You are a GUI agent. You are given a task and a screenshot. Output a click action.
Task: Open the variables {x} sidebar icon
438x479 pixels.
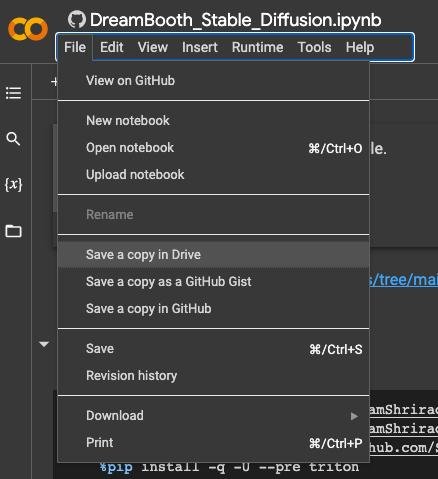pos(13,184)
